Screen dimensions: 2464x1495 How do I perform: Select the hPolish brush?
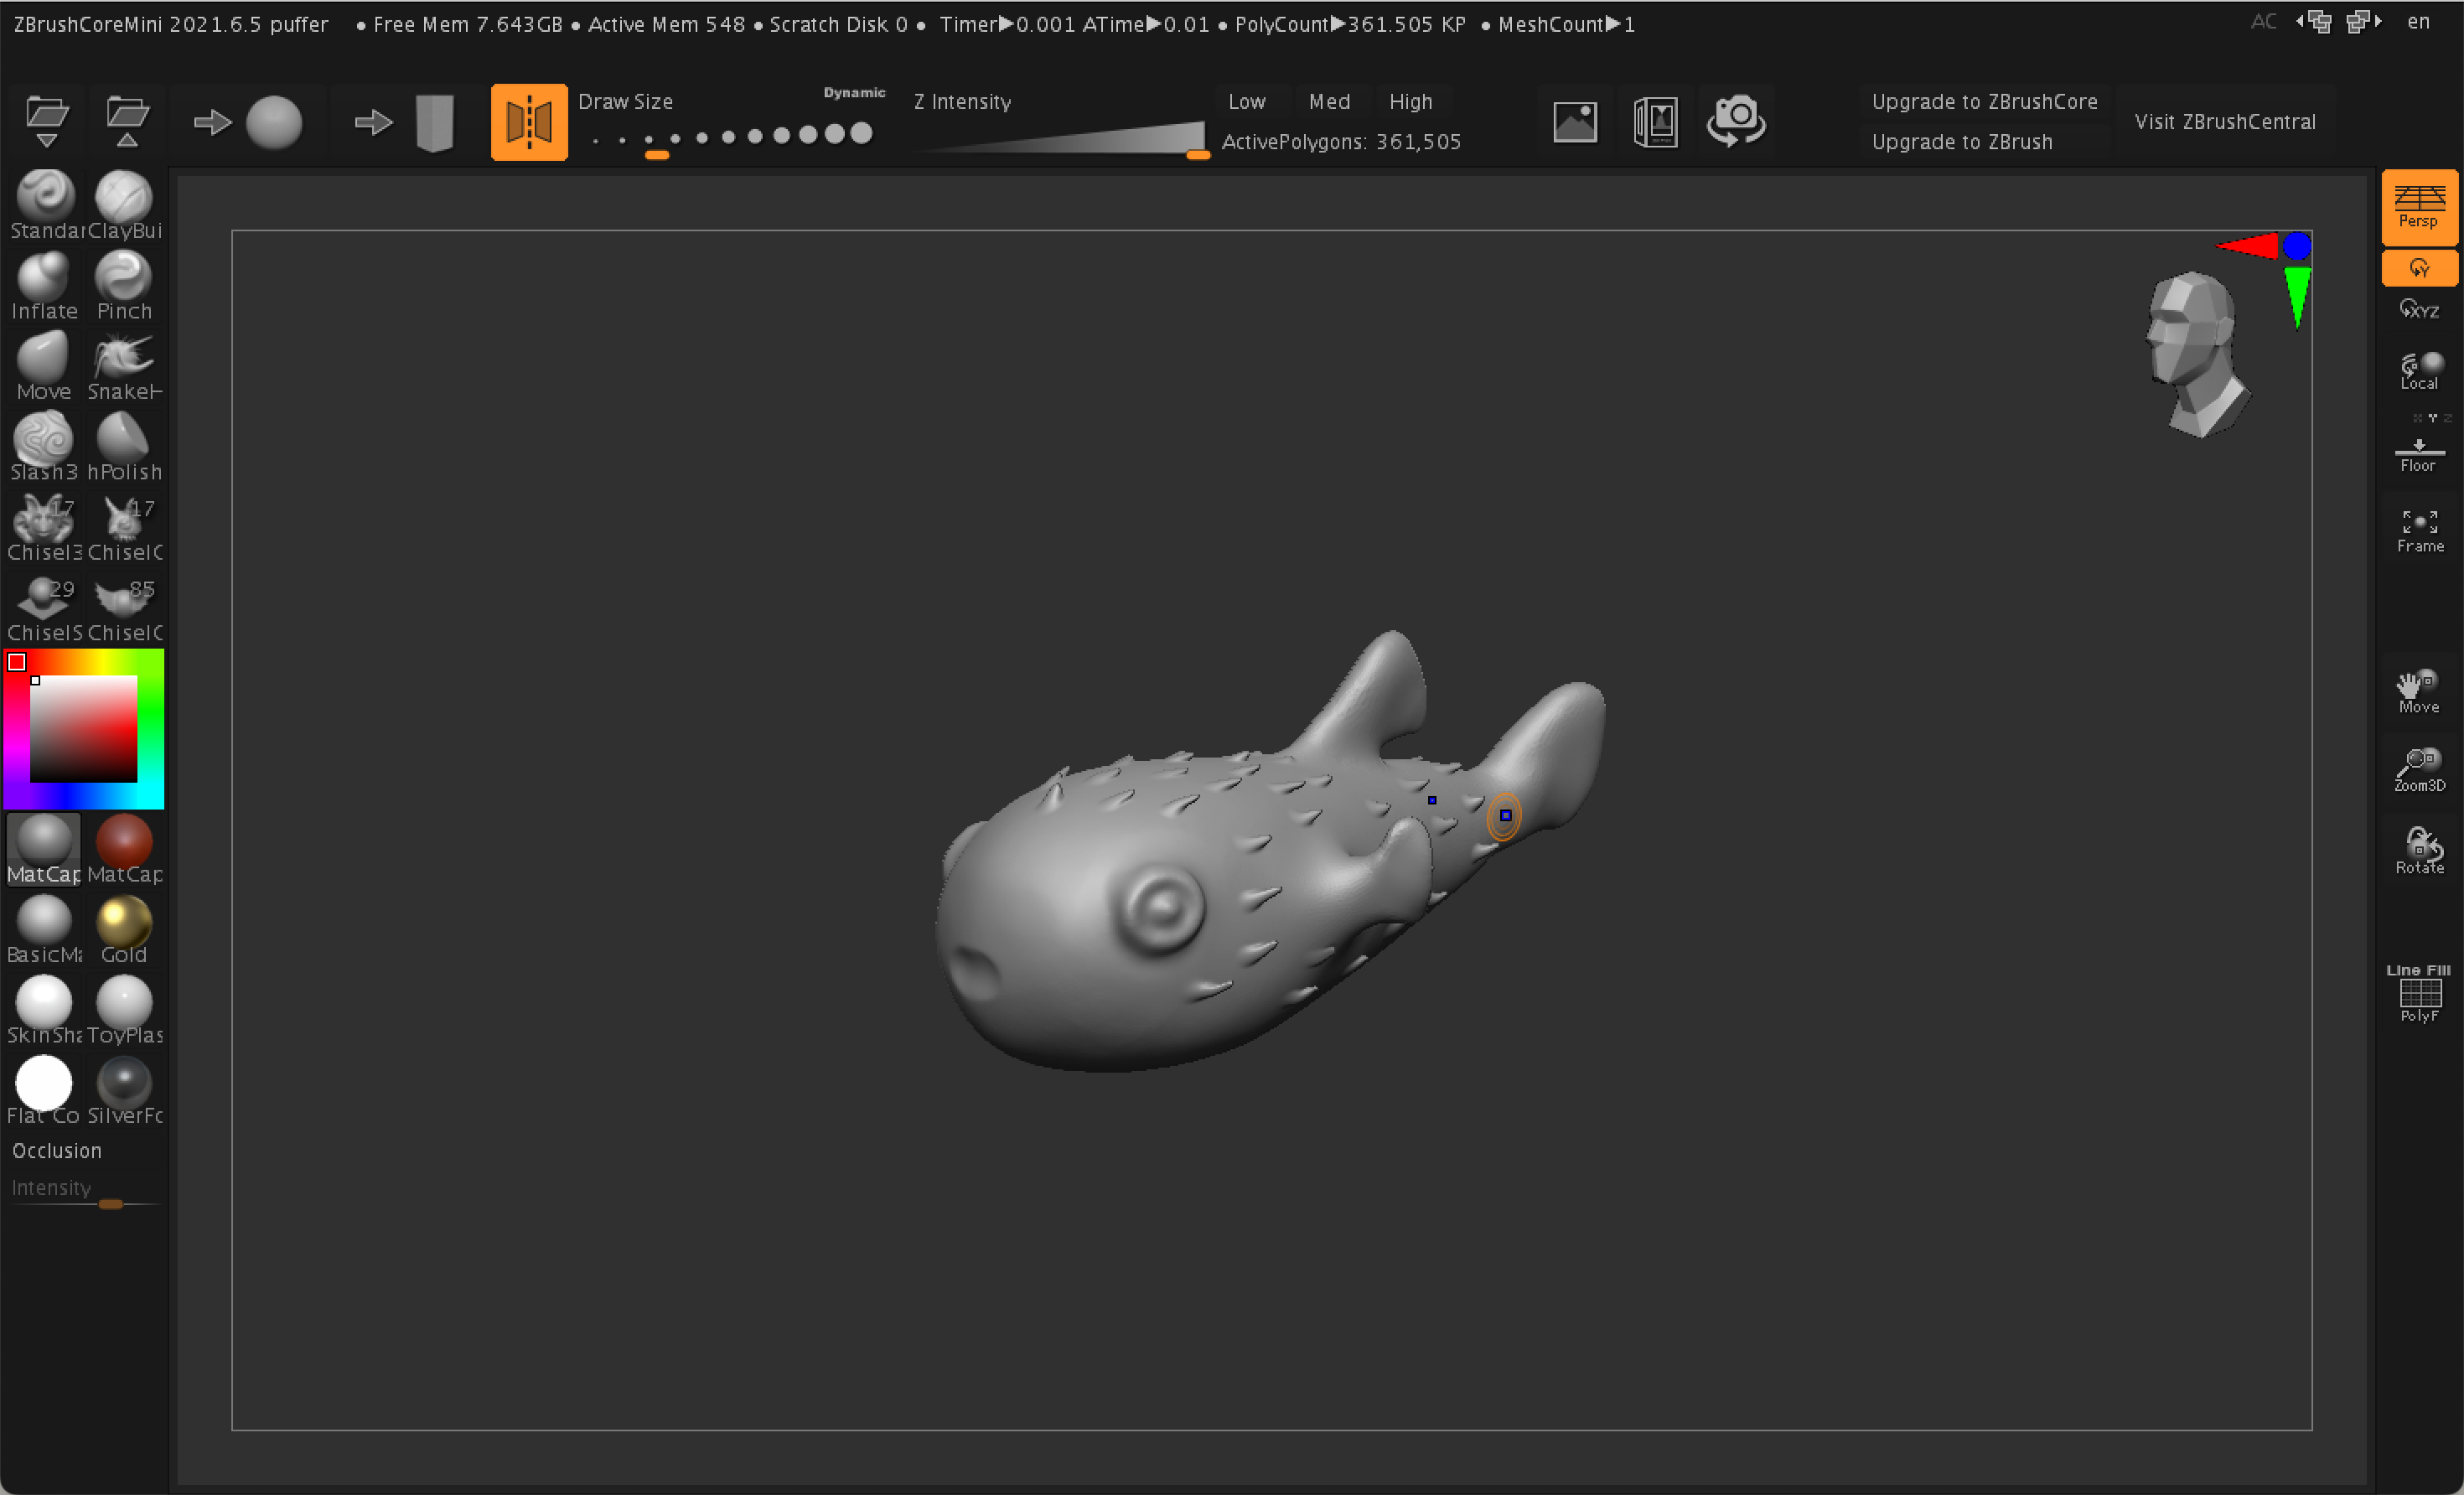click(x=124, y=446)
